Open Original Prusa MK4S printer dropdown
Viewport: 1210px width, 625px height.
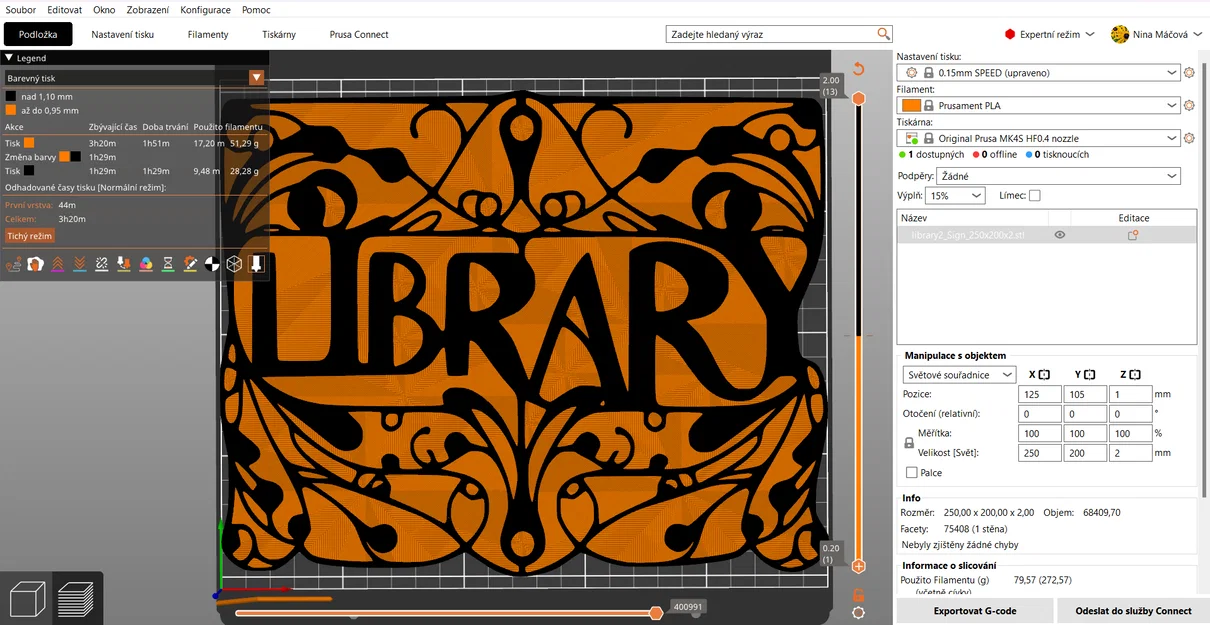[1039, 138]
